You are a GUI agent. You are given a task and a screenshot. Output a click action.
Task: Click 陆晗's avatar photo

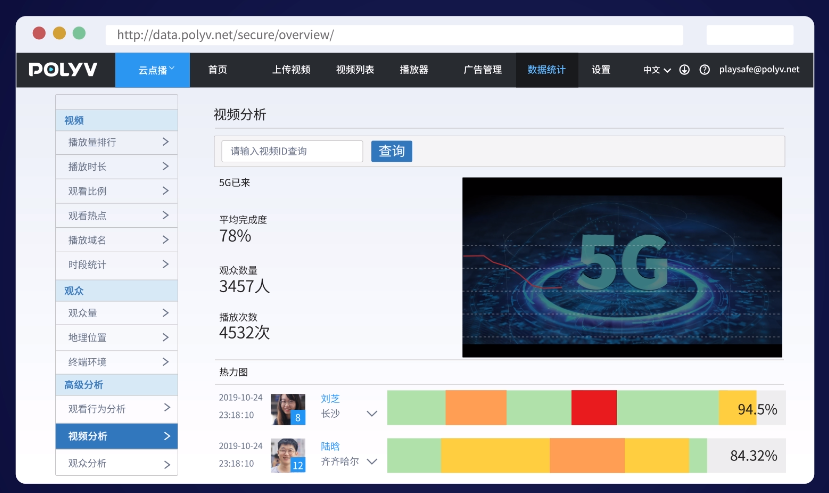coord(288,455)
